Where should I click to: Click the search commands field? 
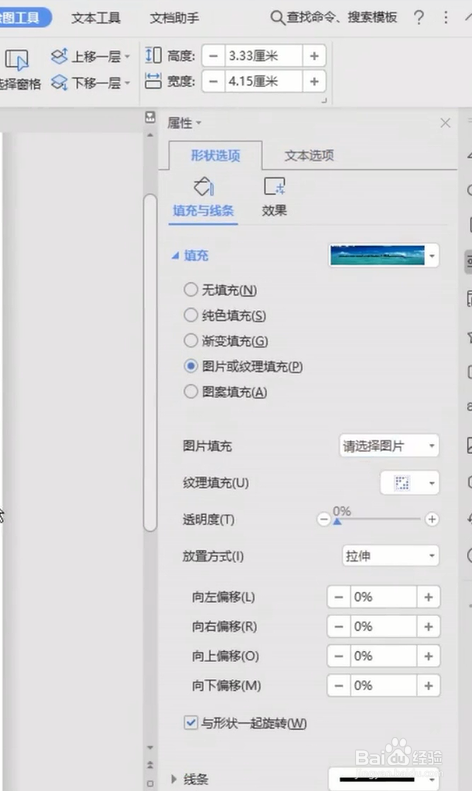(x=342, y=18)
